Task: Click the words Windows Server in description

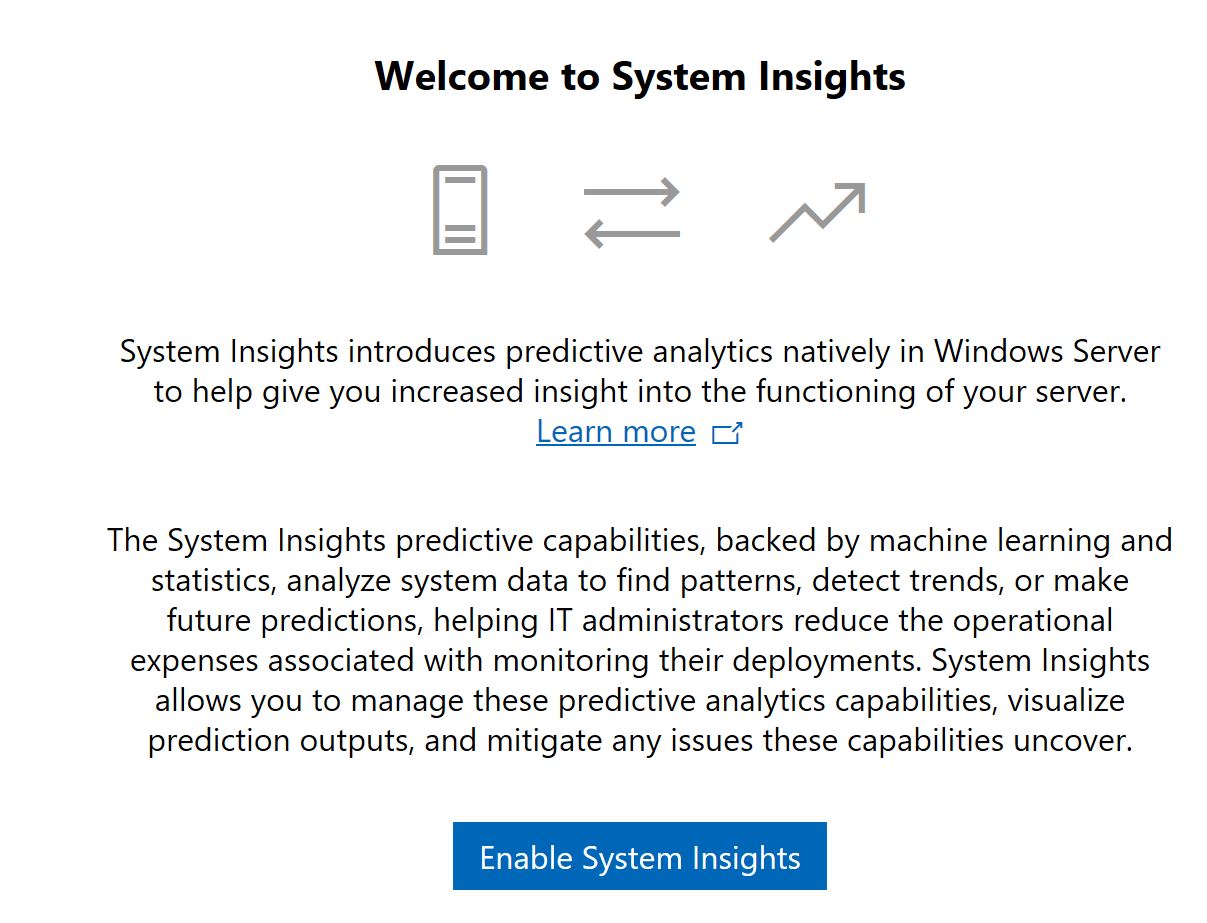Action: click(x=1047, y=352)
